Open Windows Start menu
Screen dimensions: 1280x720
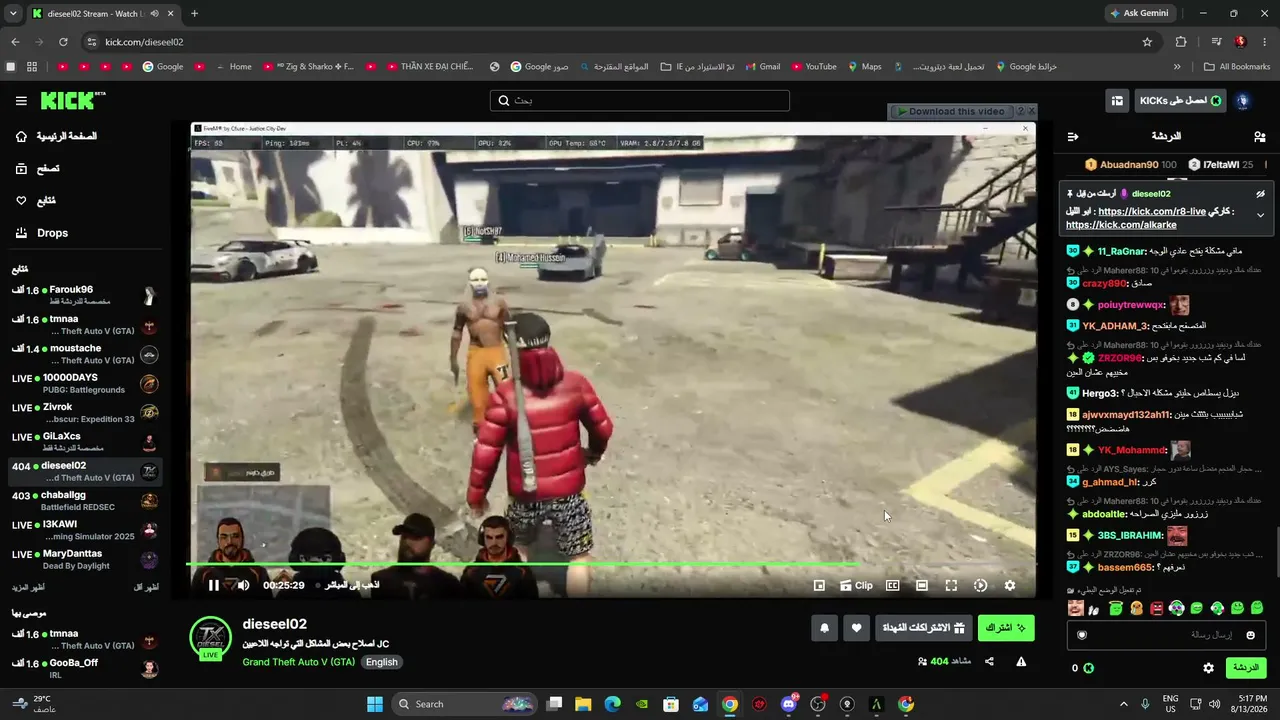coord(375,704)
